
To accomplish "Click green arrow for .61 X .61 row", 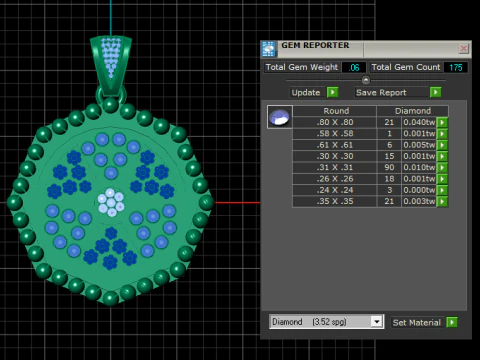I will pos(442,145).
